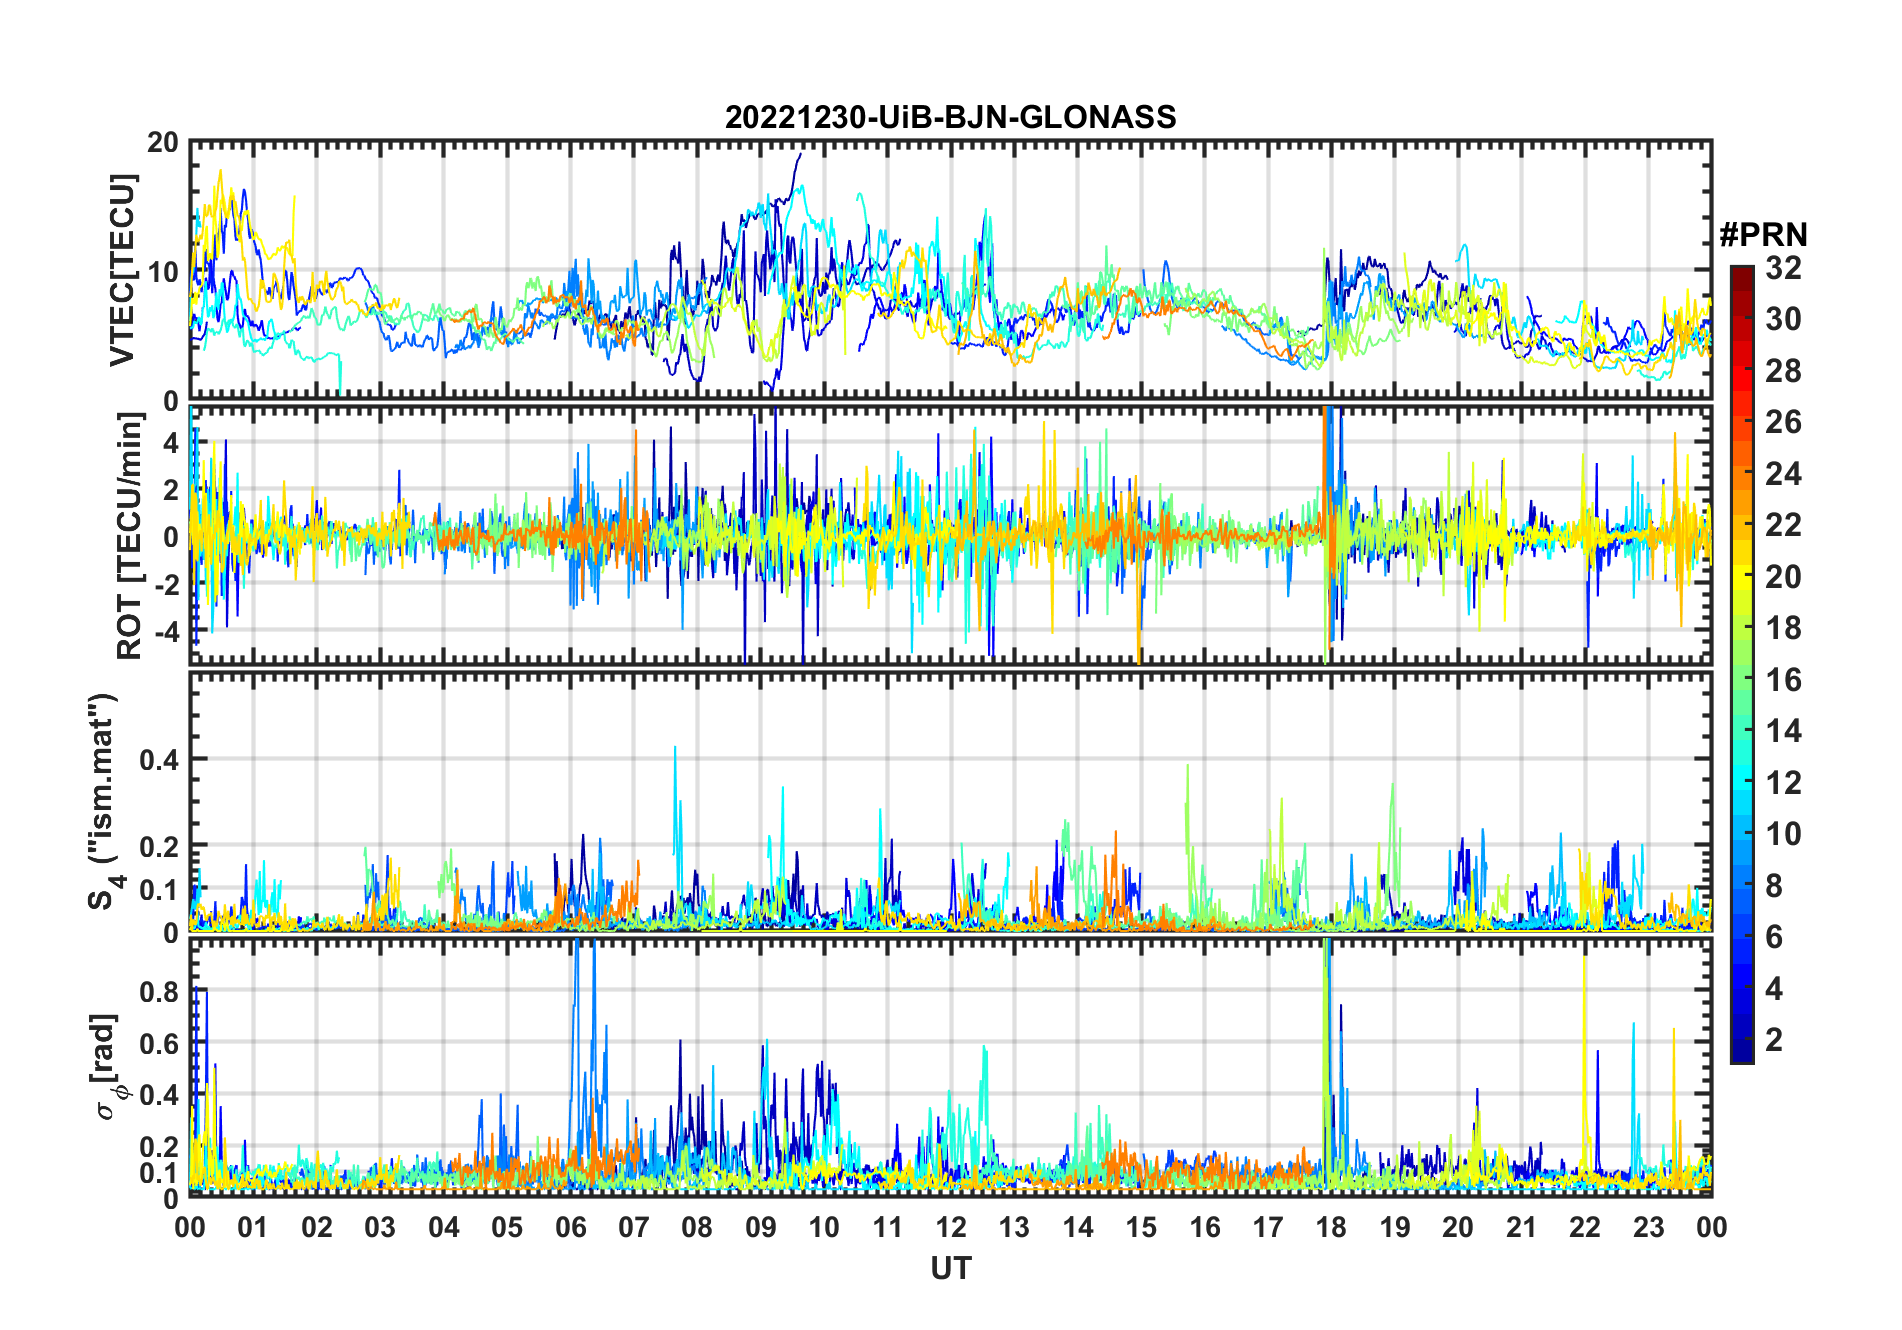Click colorbar tick label 22
Viewport: 1902px width, 1330px height.
pos(1783,524)
